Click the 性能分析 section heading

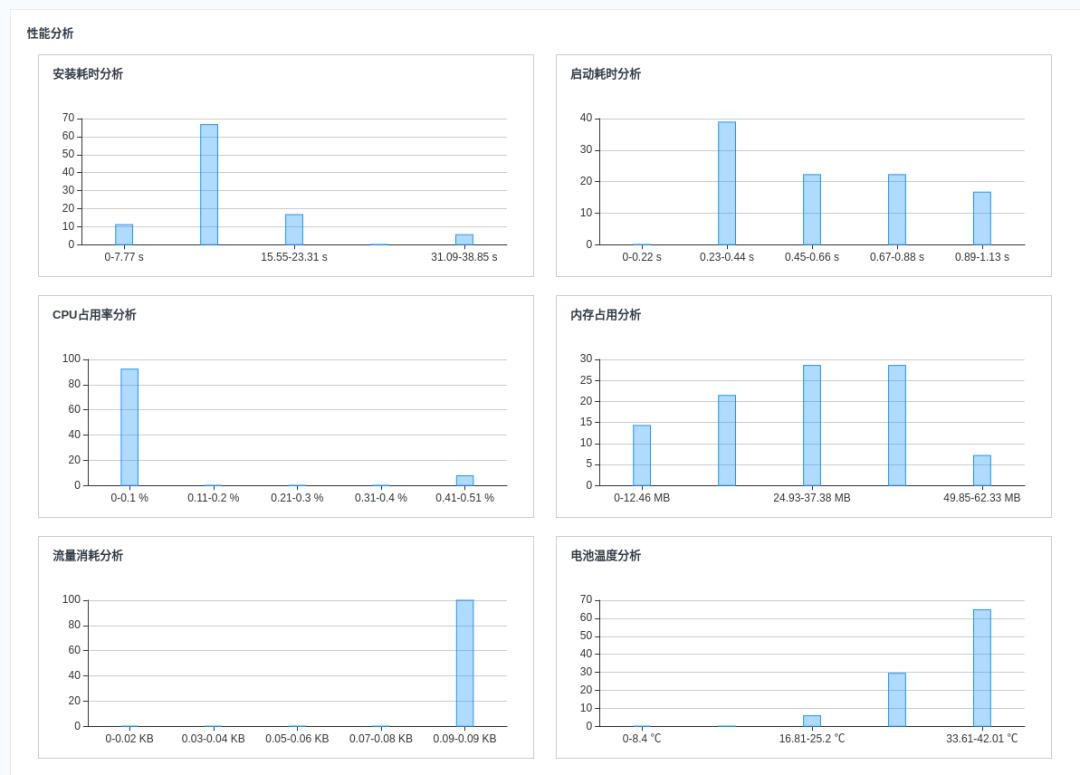click(50, 33)
